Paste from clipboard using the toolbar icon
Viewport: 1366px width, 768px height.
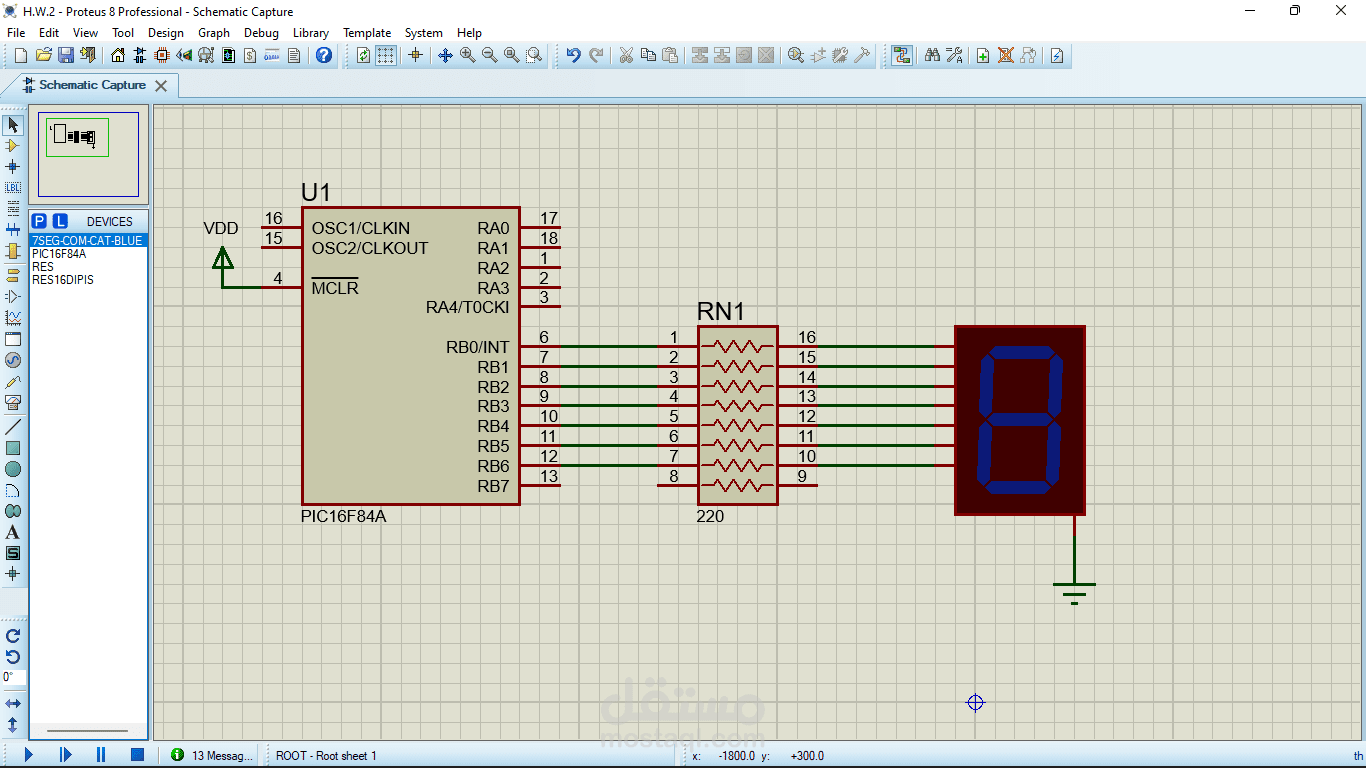(x=670, y=55)
